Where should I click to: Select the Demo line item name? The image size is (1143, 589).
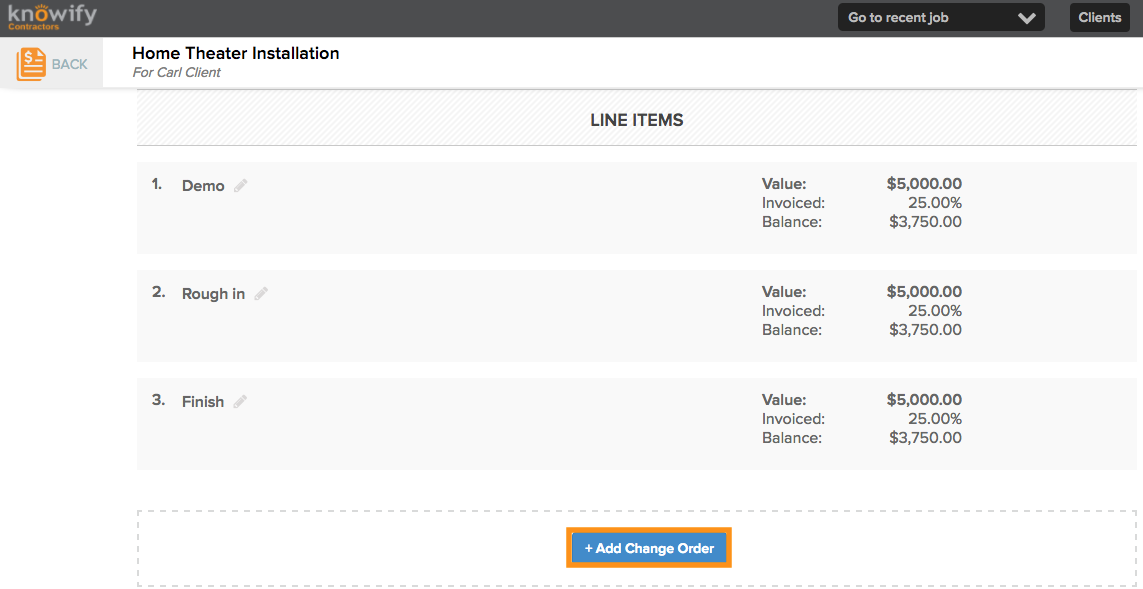(203, 186)
